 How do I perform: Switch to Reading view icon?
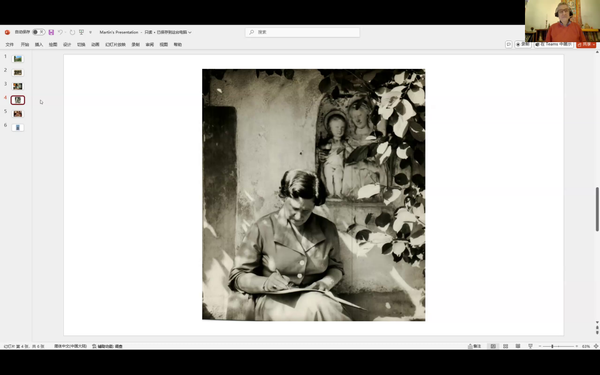tap(518, 346)
